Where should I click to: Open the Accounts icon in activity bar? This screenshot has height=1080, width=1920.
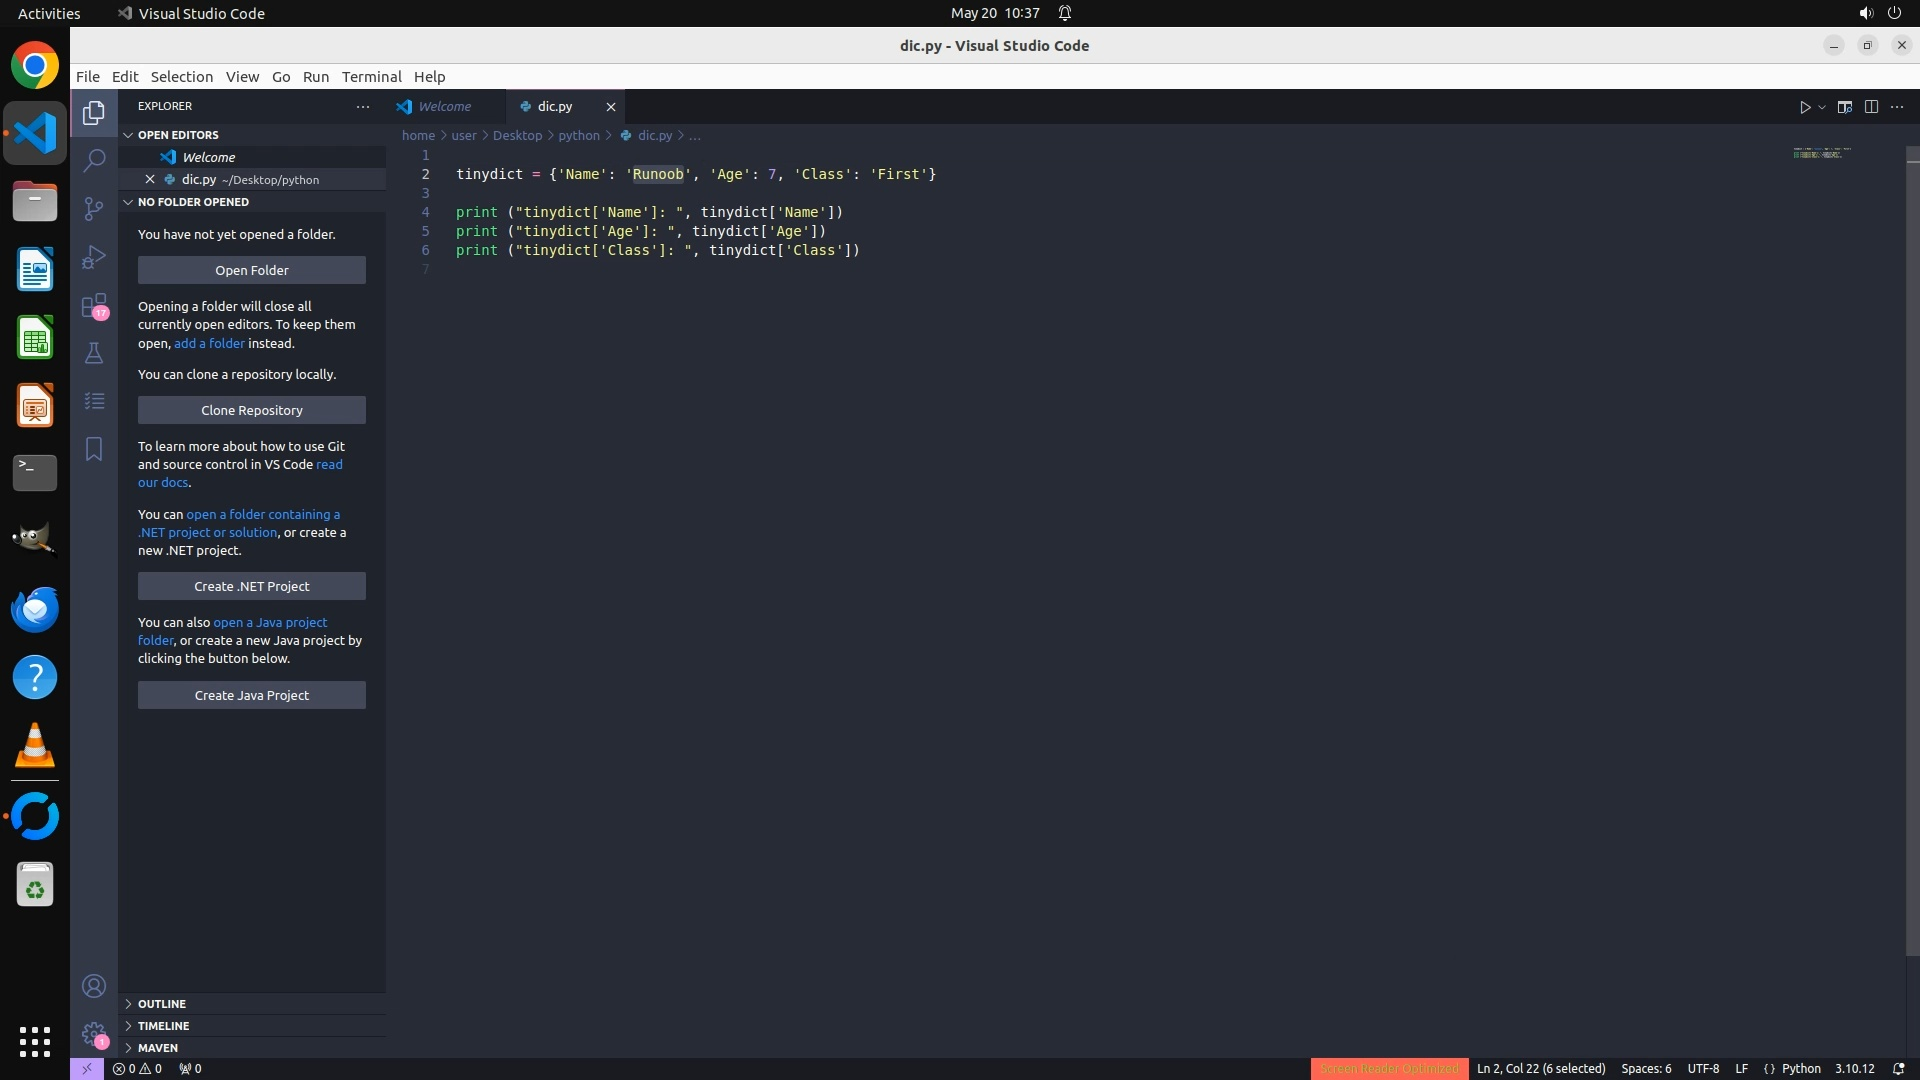pyautogui.click(x=94, y=986)
